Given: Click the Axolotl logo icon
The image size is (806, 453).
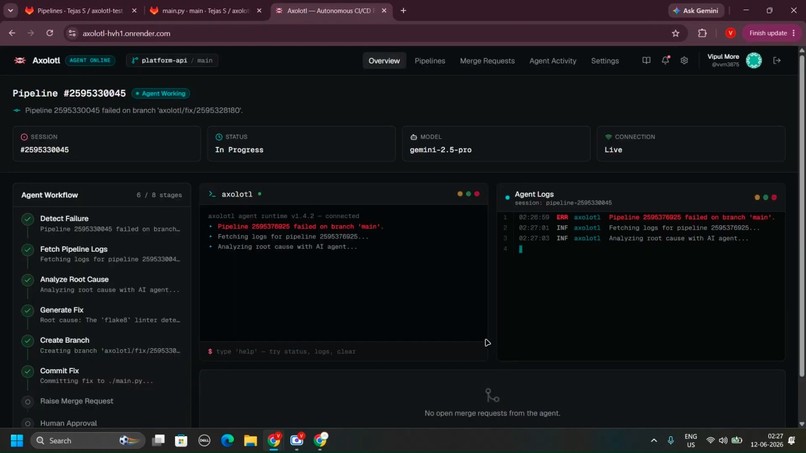Looking at the screenshot, I should click(x=20, y=61).
